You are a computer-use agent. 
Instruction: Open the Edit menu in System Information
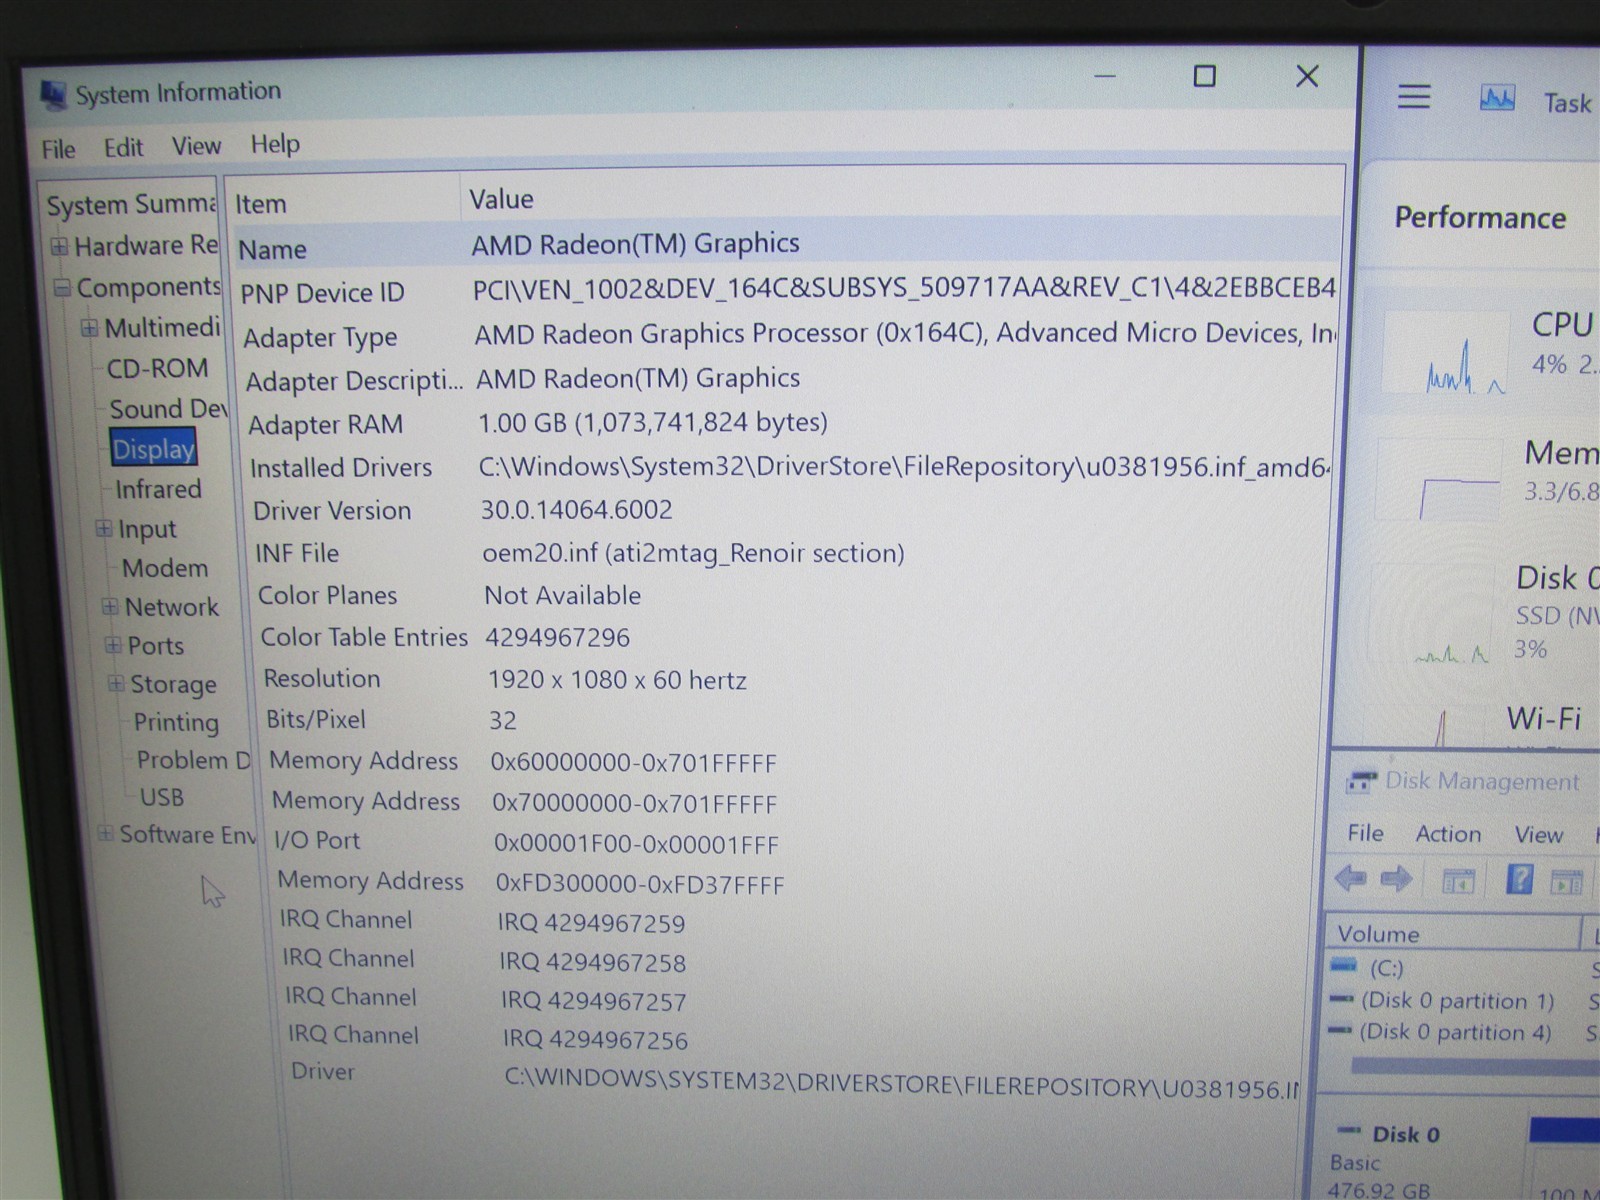pyautogui.click(x=123, y=148)
